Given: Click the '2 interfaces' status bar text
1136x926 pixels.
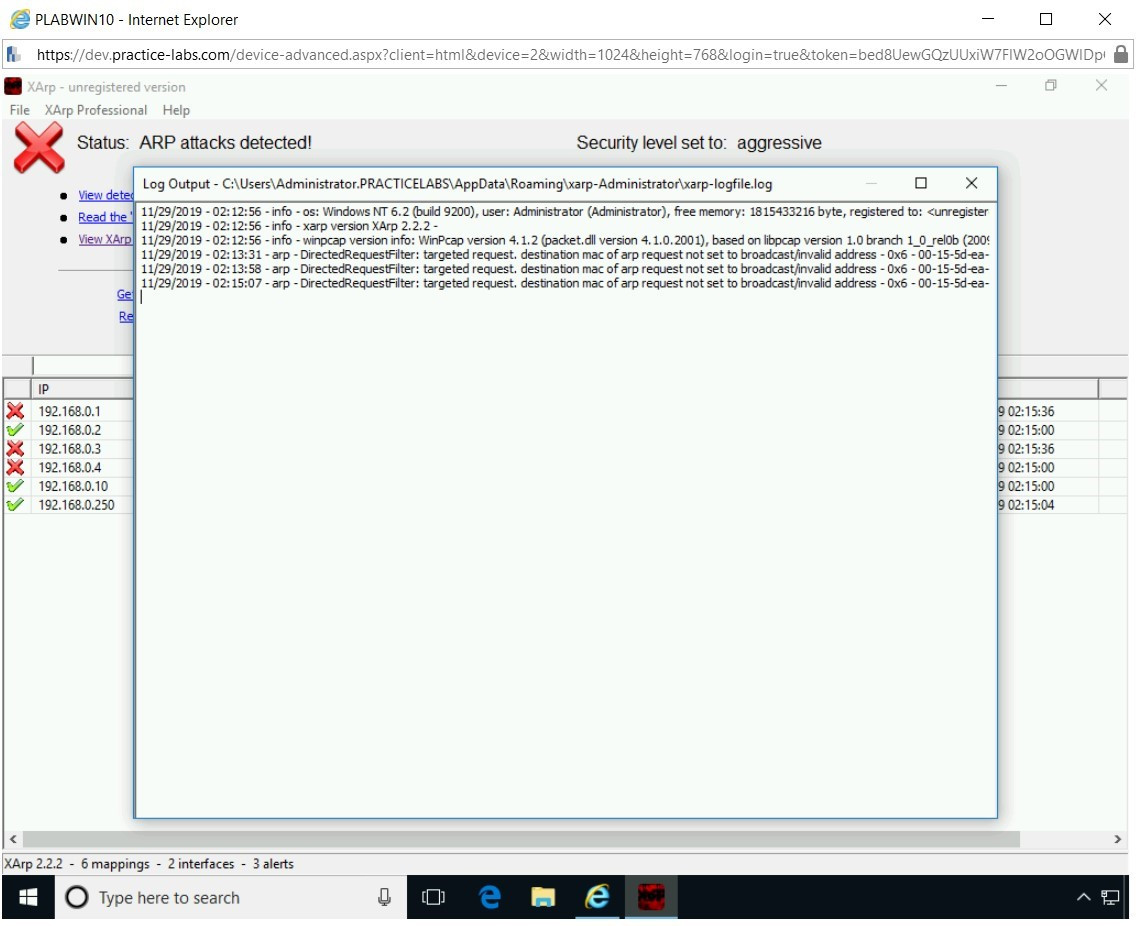Looking at the screenshot, I should click(x=201, y=864).
